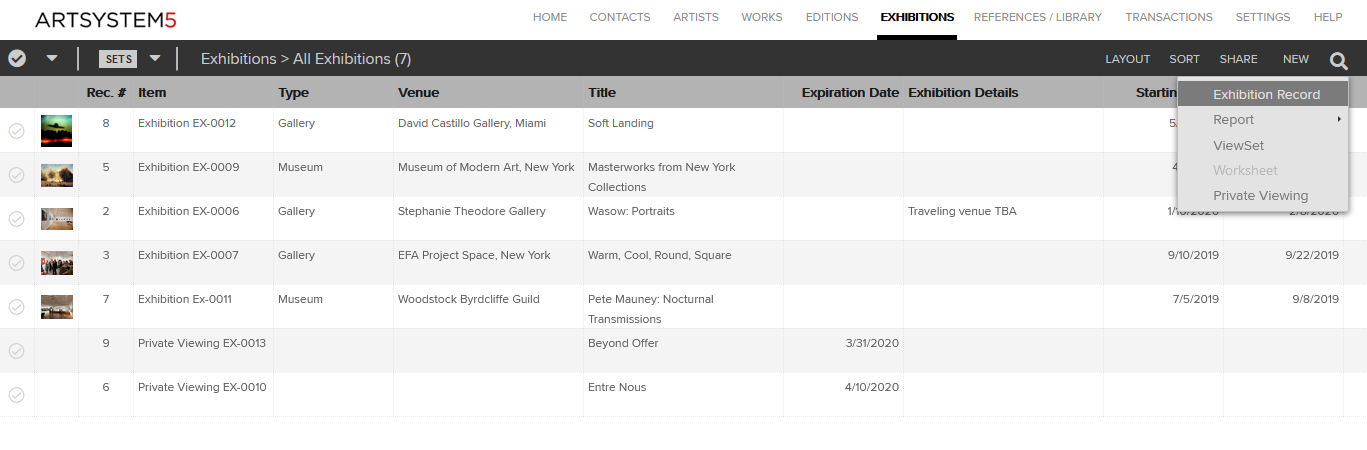Expand the dropdown arrow beside the checkmark icon
This screenshot has height=450, width=1367.
tap(52, 59)
